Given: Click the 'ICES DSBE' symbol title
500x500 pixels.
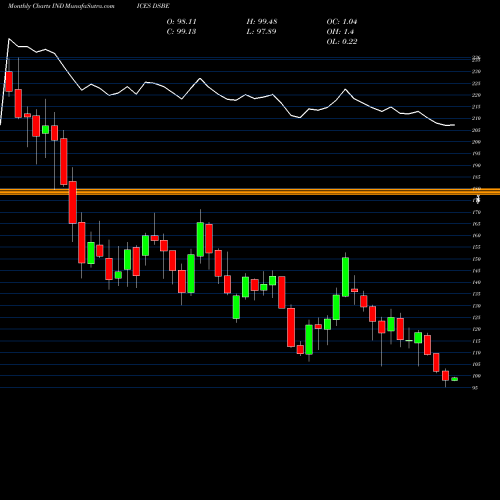Looking at the screenshot, I should click(153, 6).
